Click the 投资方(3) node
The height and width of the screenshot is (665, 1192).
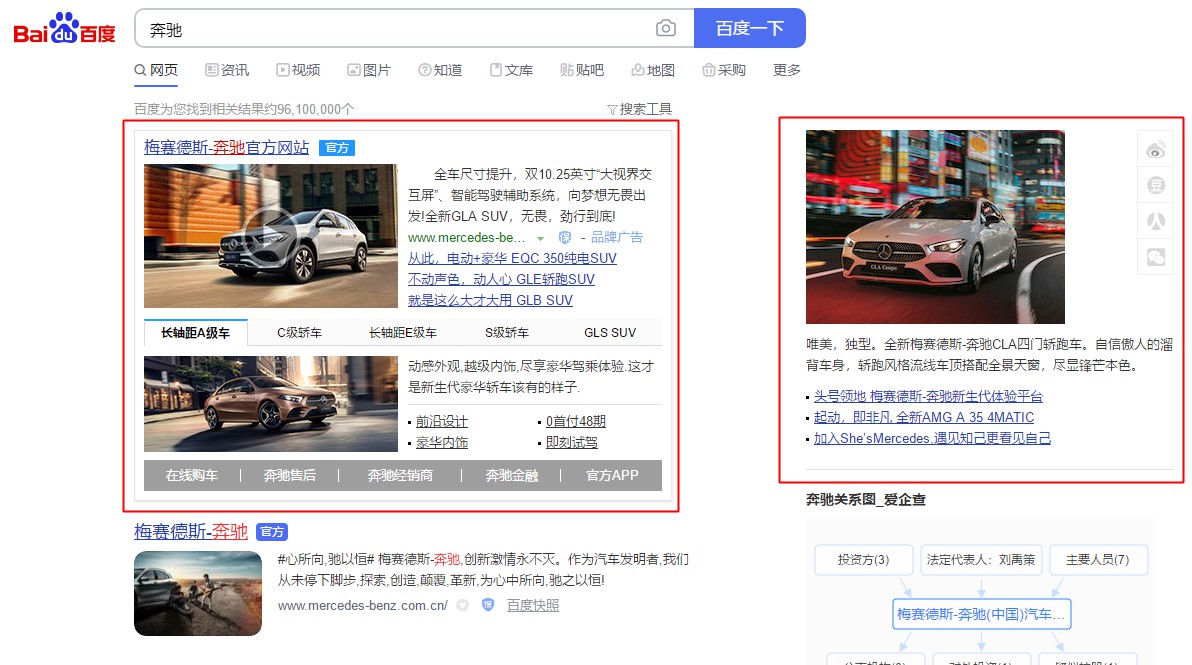(x=863, y=560)
